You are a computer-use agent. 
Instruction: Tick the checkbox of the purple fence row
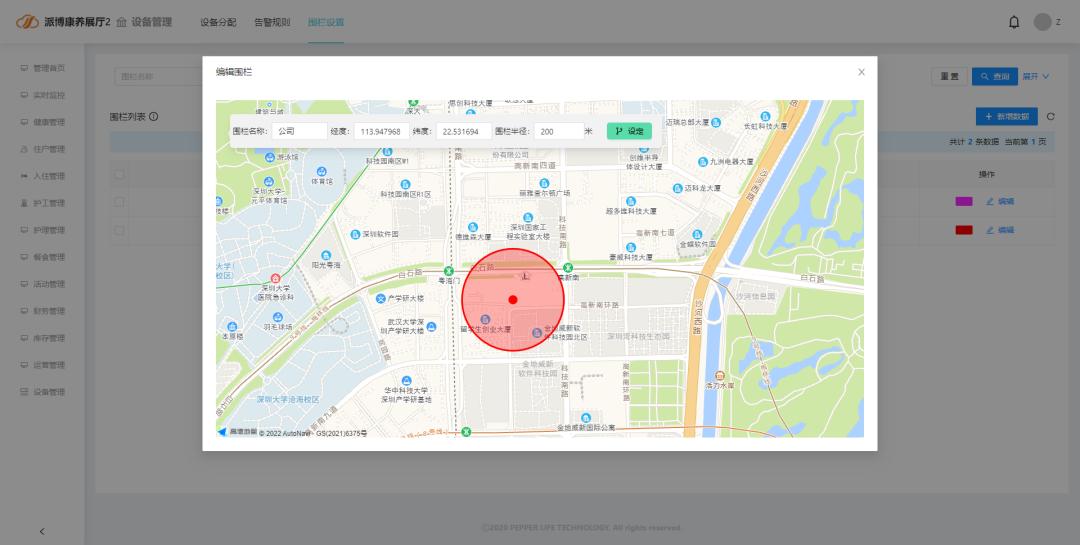click(119, 202)
